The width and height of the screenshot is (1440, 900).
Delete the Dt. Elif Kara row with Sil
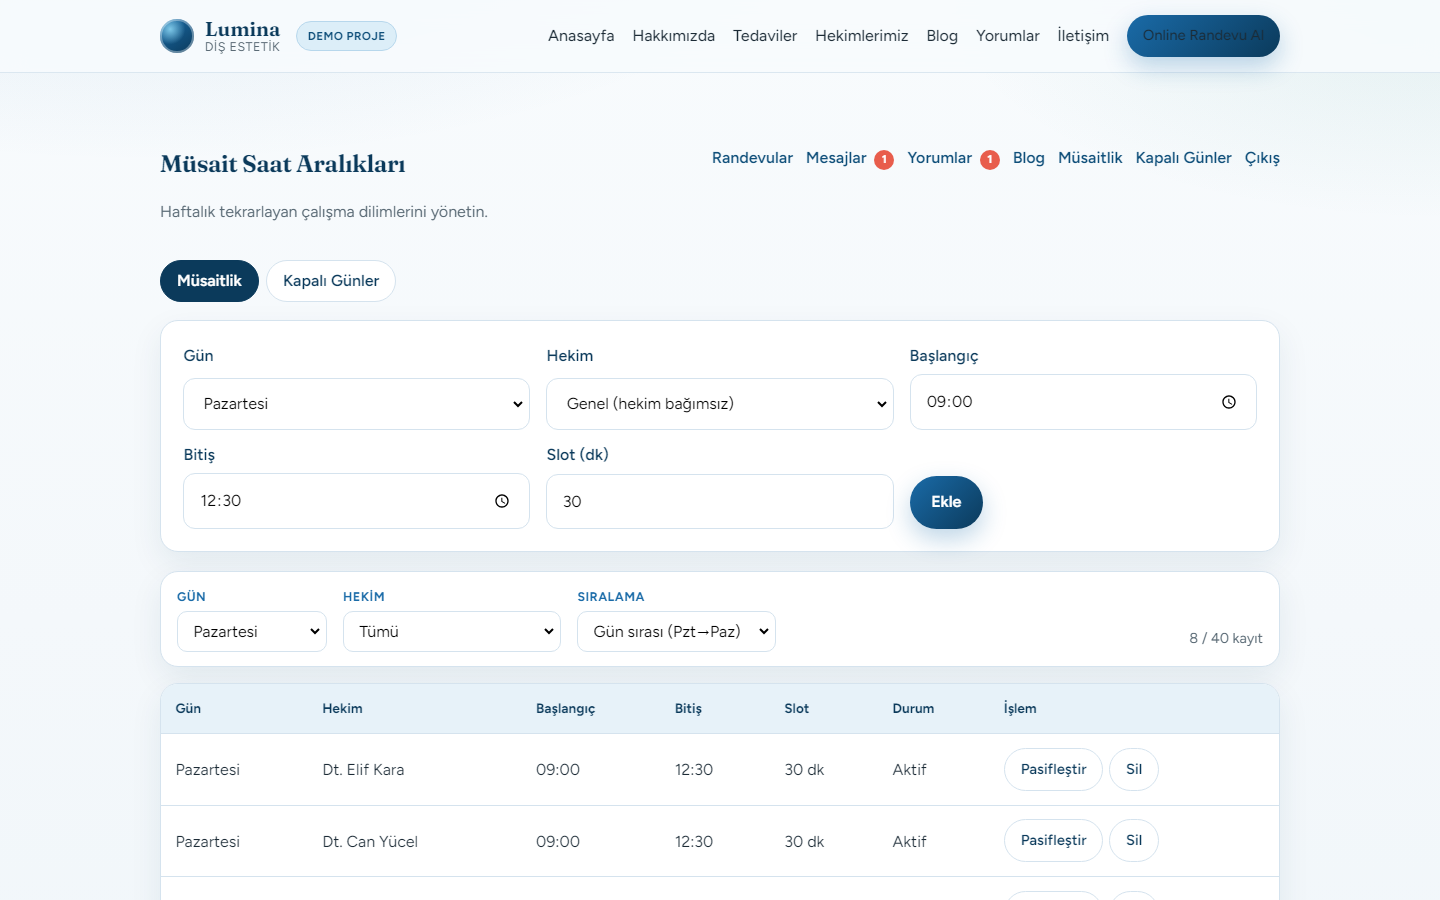(x=1134, y=769)
